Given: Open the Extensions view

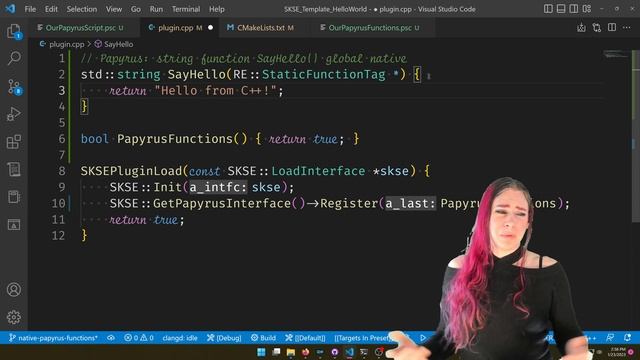Looking at the screenshot, I should [x=14, y=142].
